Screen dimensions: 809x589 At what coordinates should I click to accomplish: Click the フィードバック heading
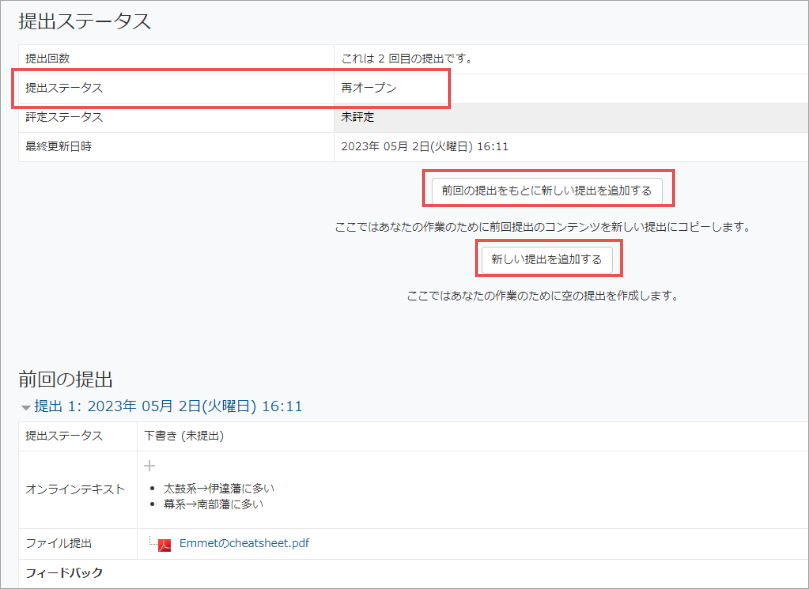pyautogui.click(x=64, y=573)
